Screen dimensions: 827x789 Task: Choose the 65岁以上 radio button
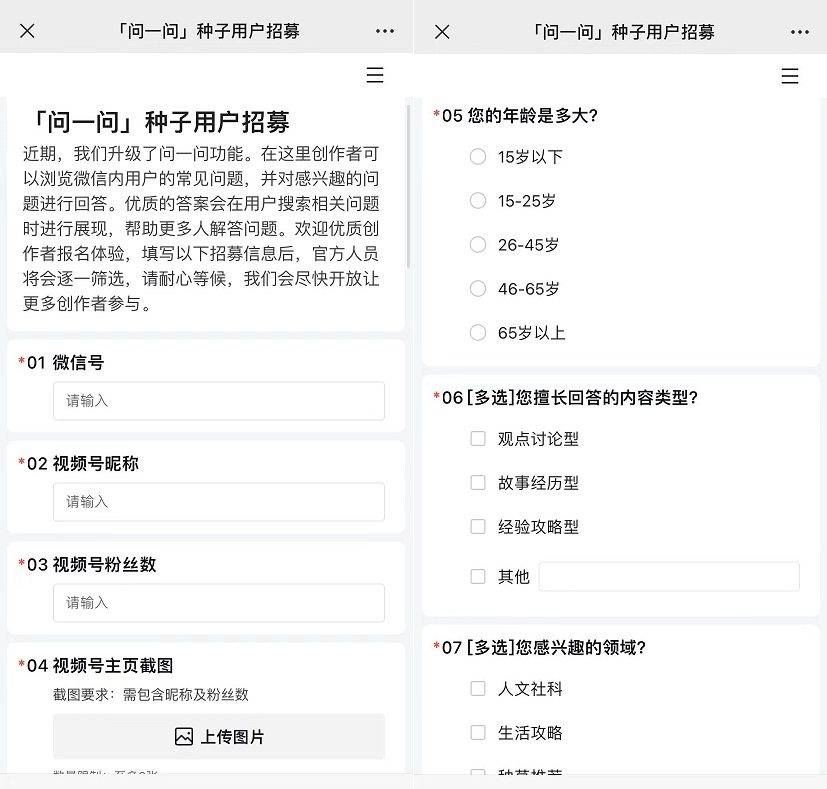478,333
